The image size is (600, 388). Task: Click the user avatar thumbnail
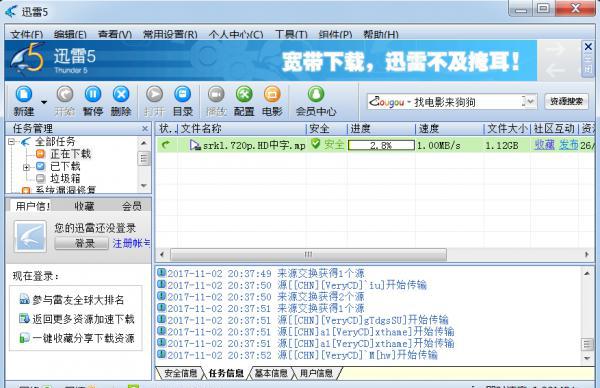(x=30, y=236)
